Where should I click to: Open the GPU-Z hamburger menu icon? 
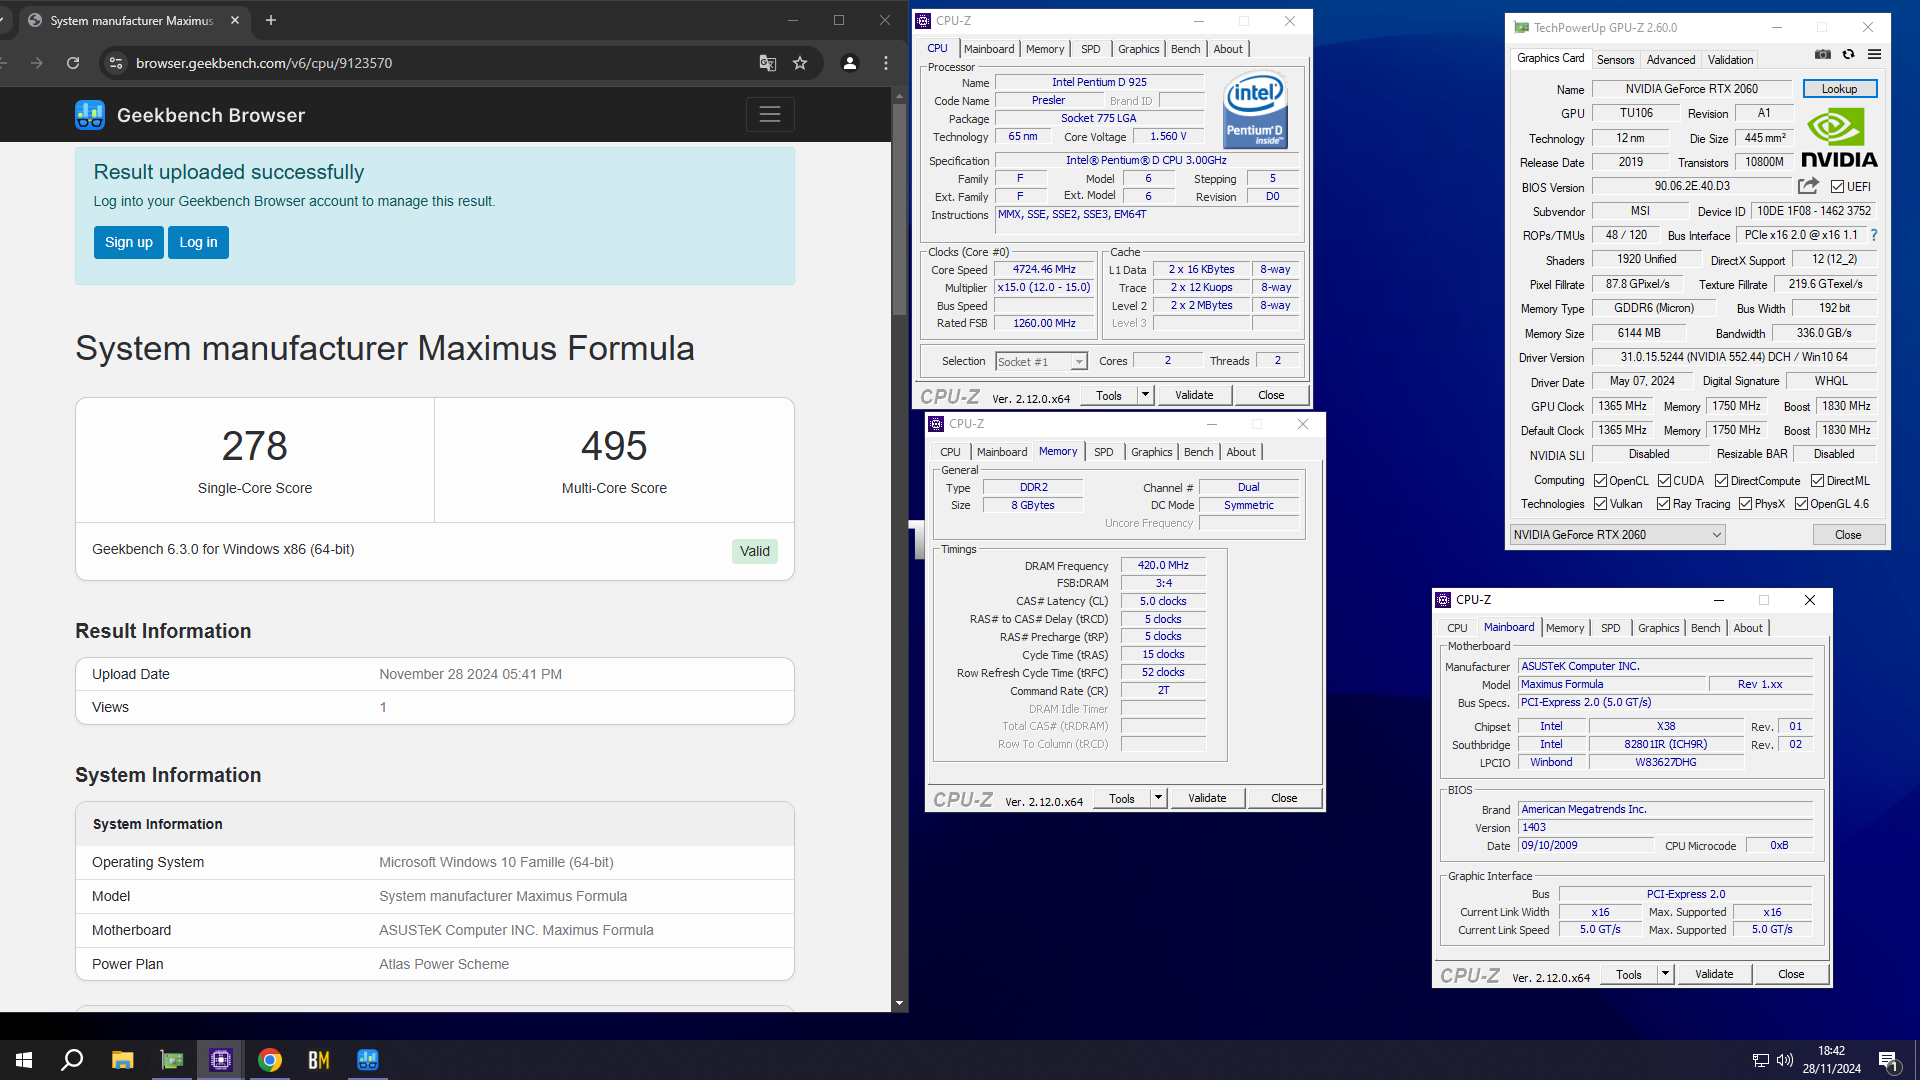click(1874, 54)
